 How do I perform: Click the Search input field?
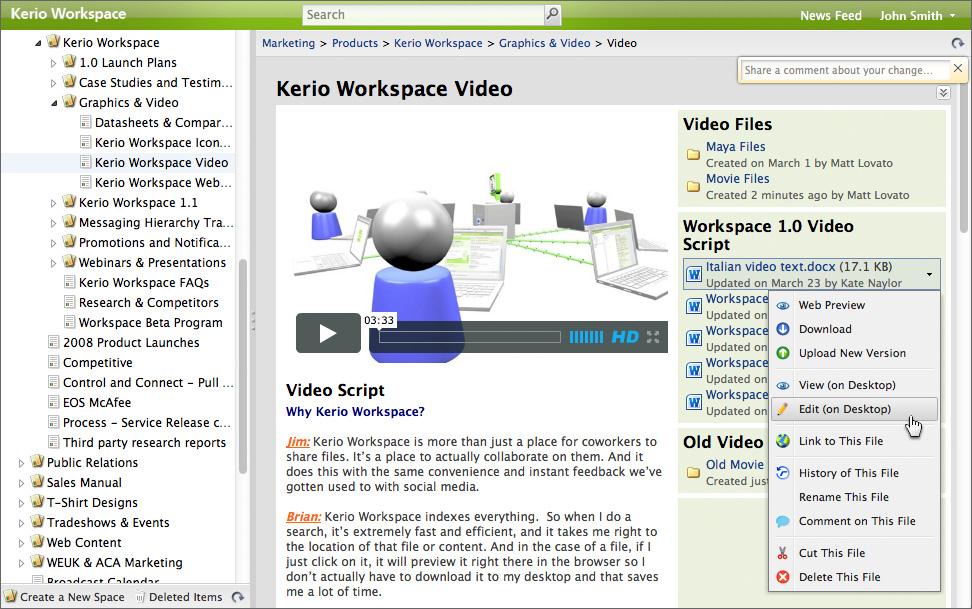tap(424, 14)
